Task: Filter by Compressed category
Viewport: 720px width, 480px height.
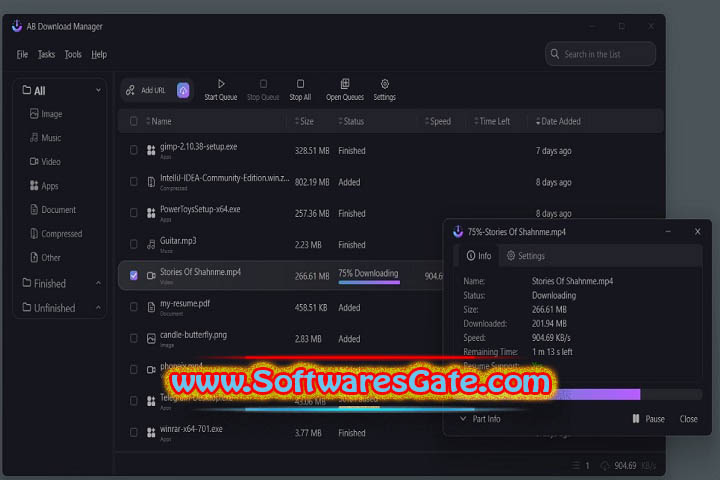Action: pos(56,233)
